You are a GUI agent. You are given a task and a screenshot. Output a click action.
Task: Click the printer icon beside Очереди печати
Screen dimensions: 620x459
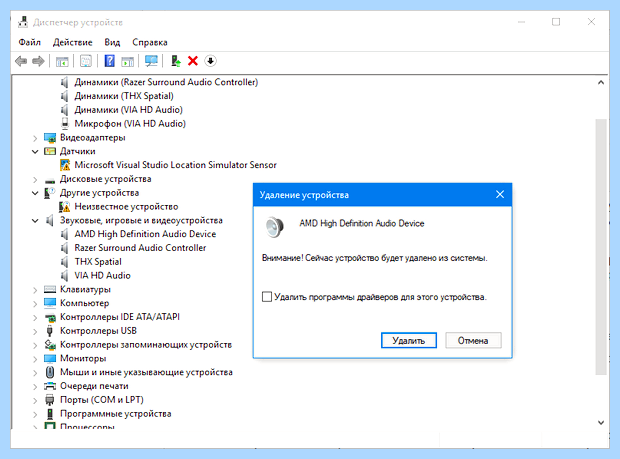click(x=50, y=386)
